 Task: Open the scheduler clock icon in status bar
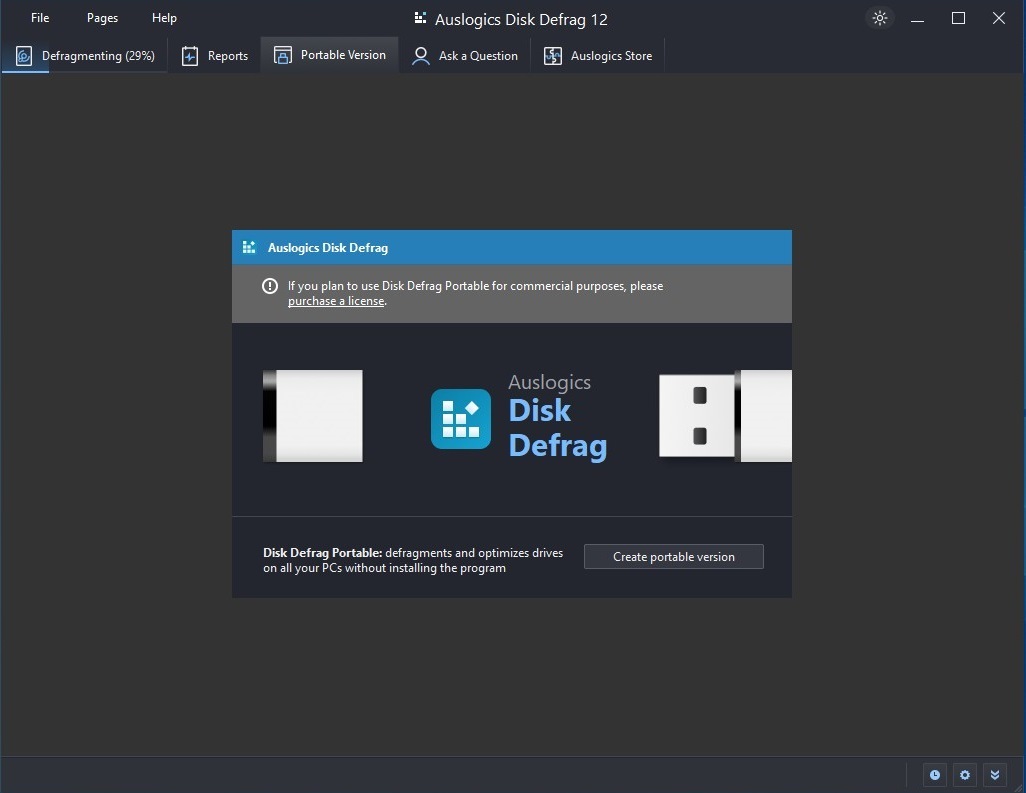[x=934, y=775]
